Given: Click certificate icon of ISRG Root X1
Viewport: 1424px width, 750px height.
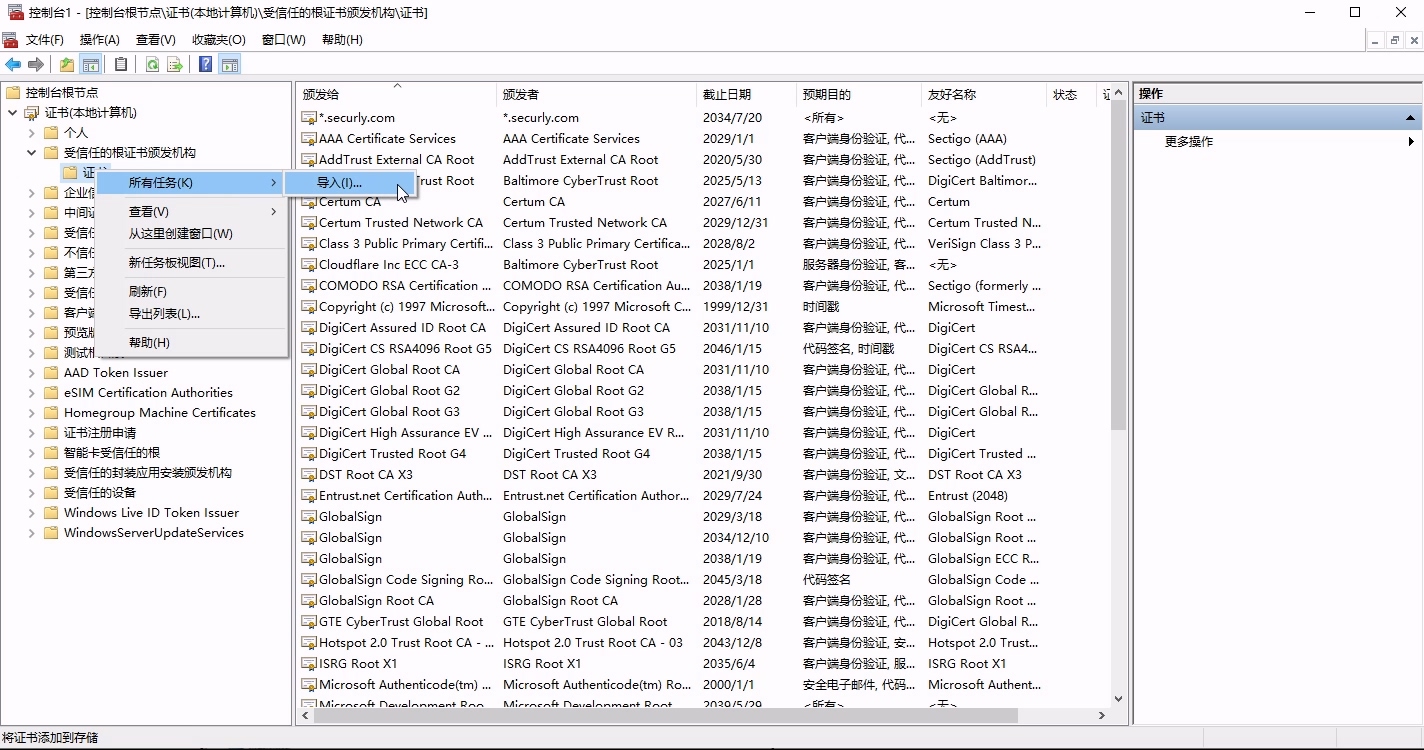Looking at the screenshot, I should tap(309, 664).
